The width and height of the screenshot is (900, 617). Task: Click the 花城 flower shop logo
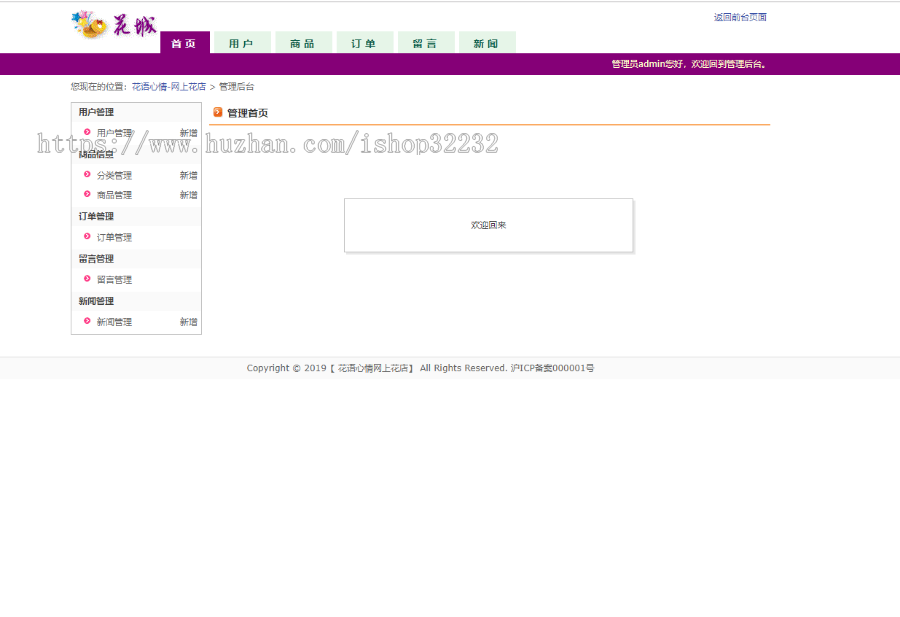[114, 25]
